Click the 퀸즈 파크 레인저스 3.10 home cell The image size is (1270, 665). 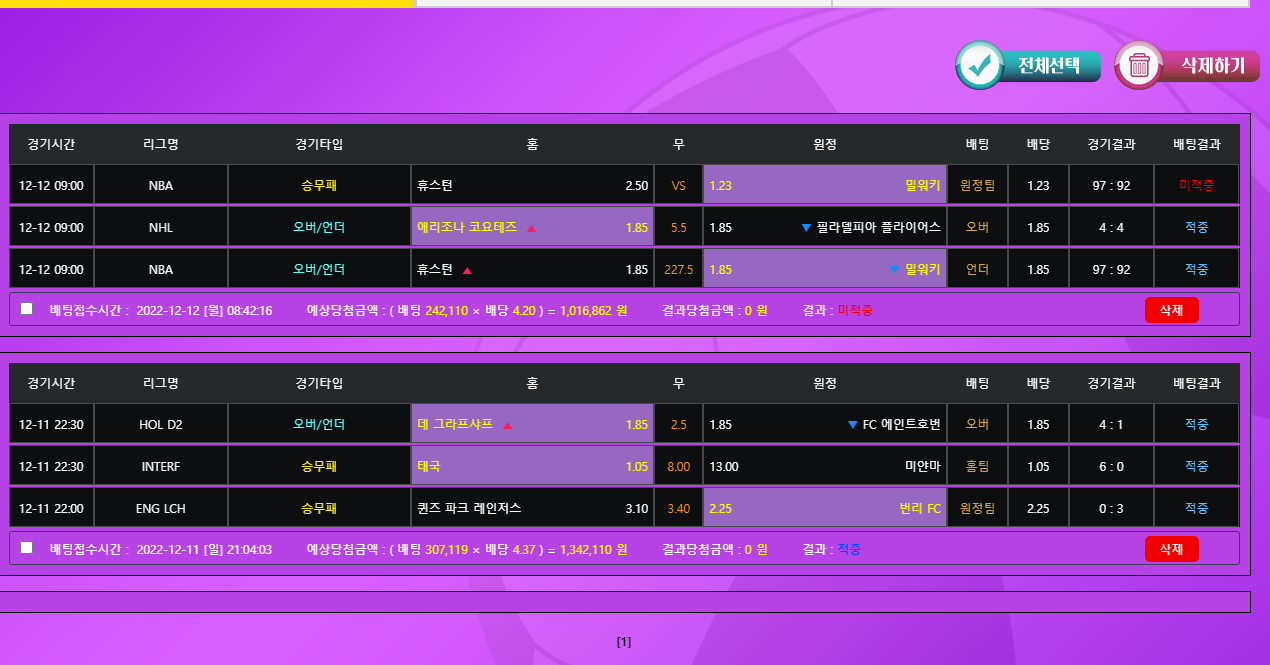click(x=532, y=508)
